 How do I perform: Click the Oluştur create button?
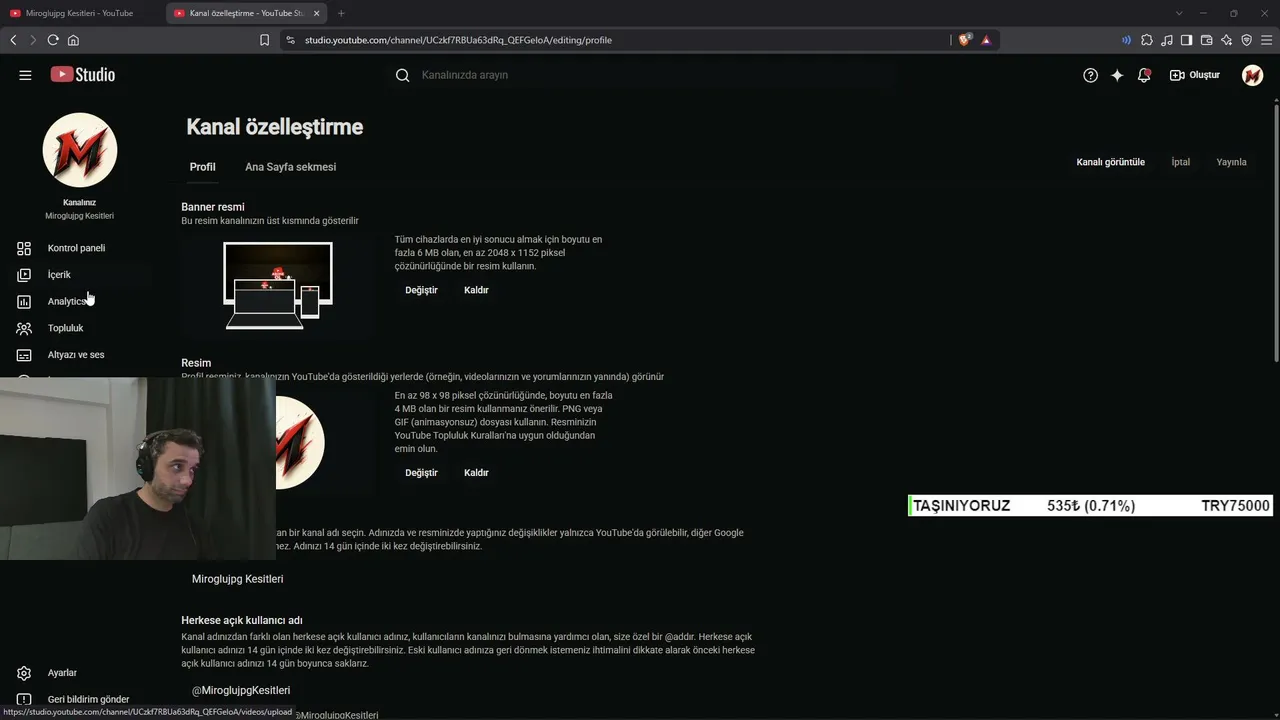tap(1195, 75)
